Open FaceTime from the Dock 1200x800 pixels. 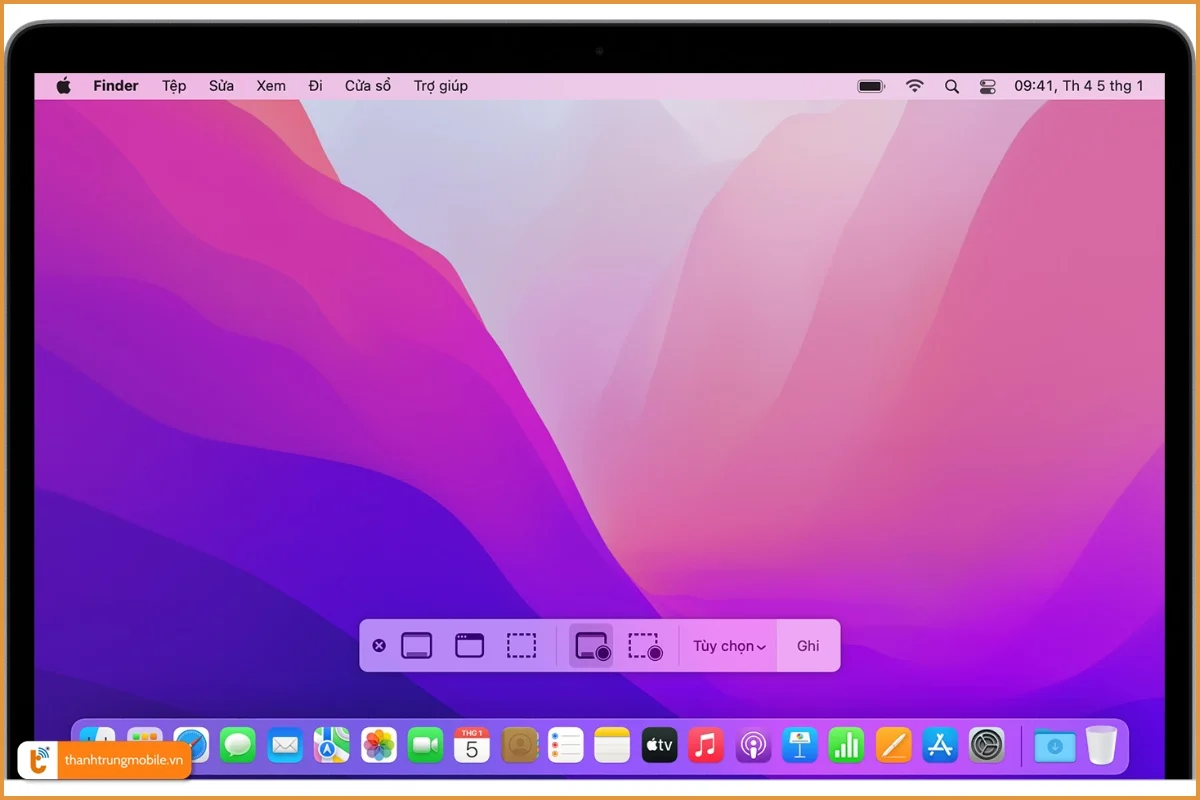pos(425,745)
